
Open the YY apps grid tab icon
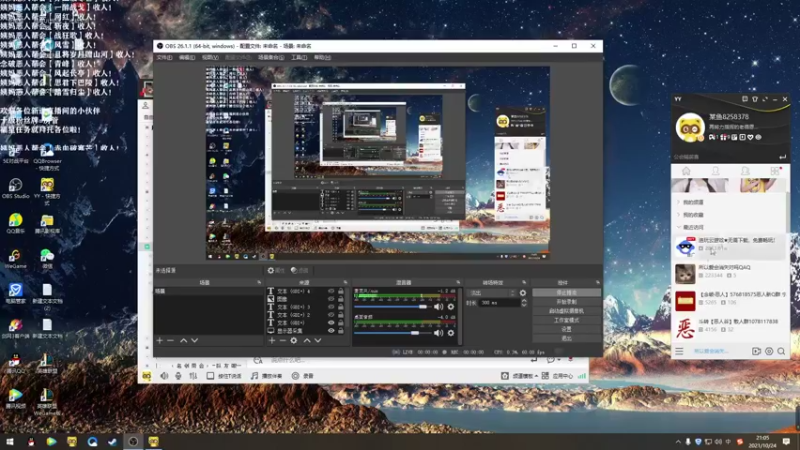[775, 171]
